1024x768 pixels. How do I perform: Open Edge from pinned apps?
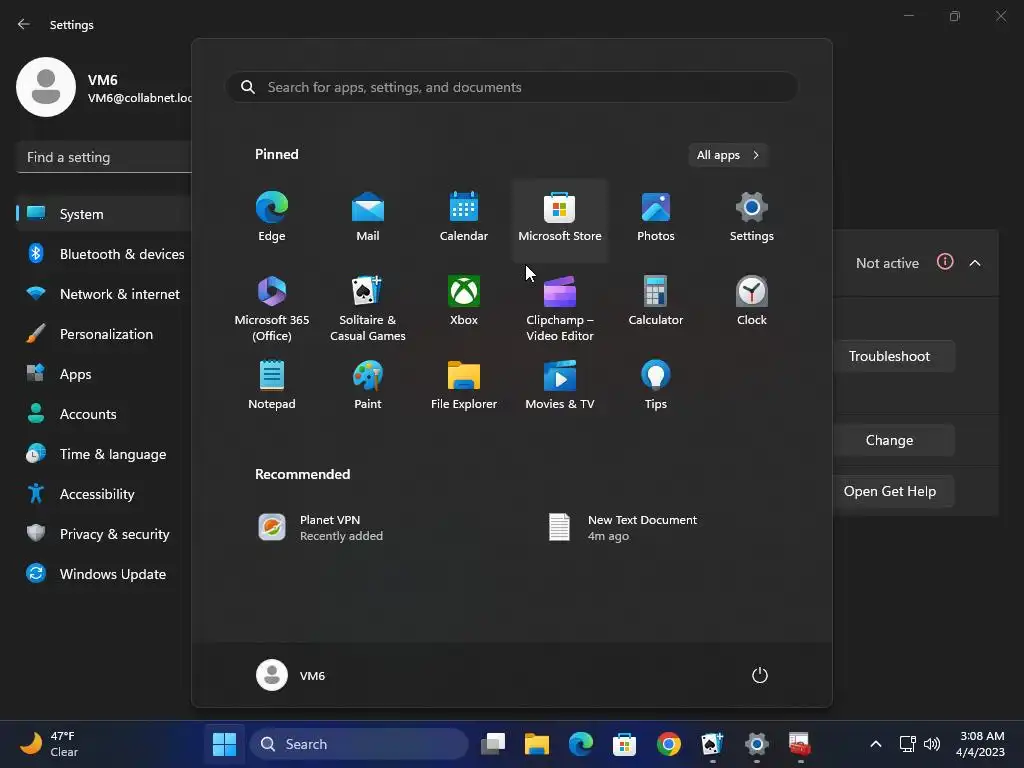point(272,217)
